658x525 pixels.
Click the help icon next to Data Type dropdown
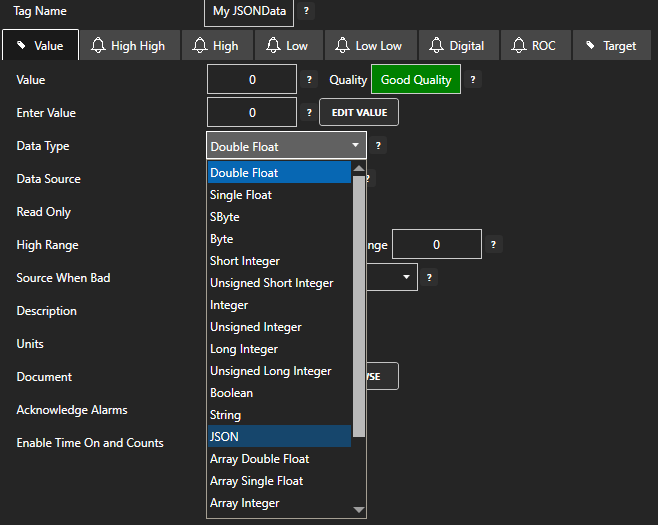click(378, 146)
